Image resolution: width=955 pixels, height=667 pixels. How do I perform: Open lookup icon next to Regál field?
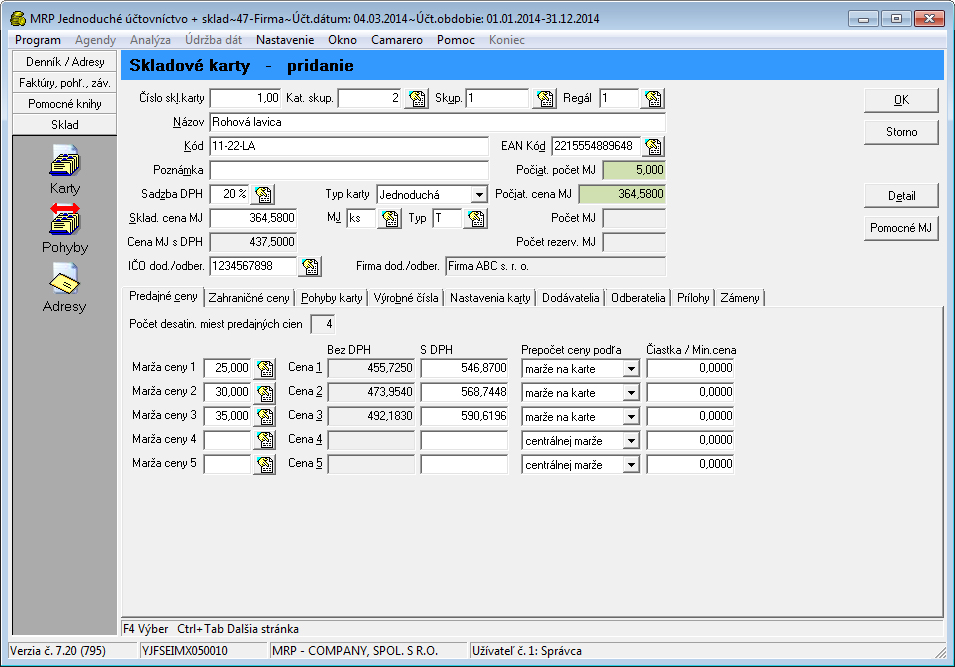[653, 98]
